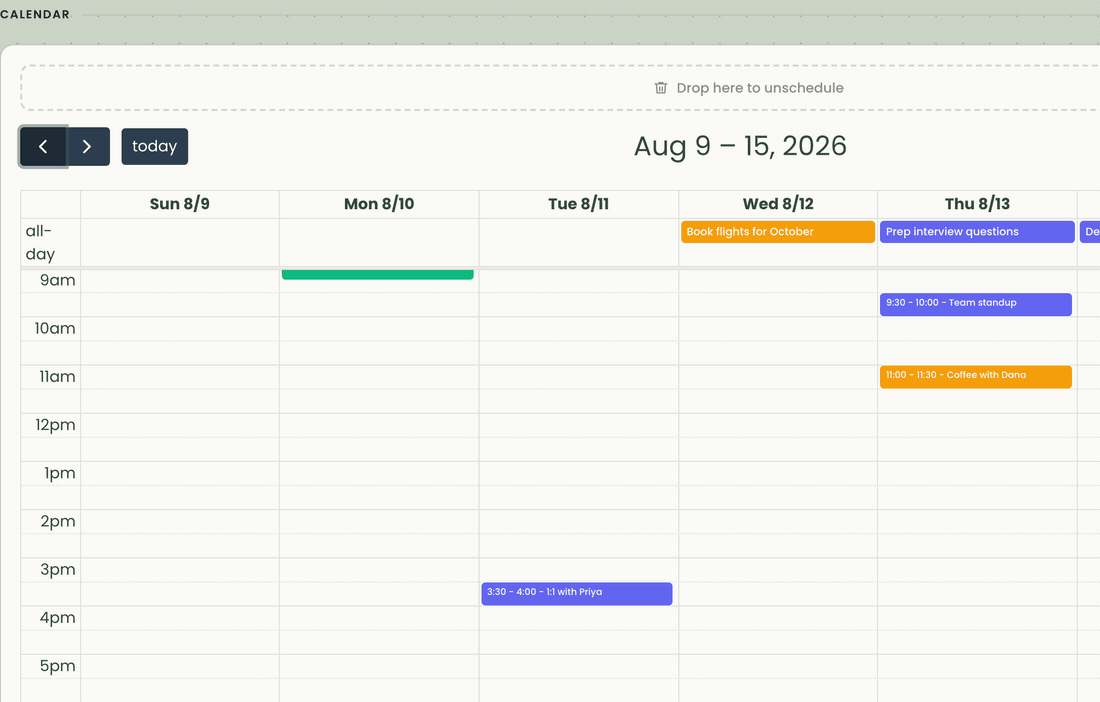Open the Prep interview questions event

(977, 232)
